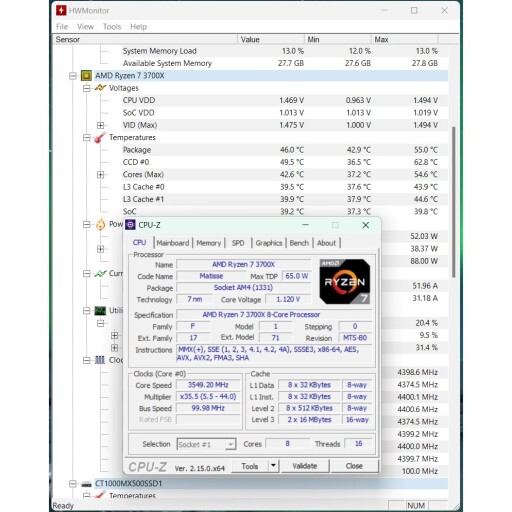512x512 pixels.
Task: Switch to the Memory tab
Action: point(209,243)
